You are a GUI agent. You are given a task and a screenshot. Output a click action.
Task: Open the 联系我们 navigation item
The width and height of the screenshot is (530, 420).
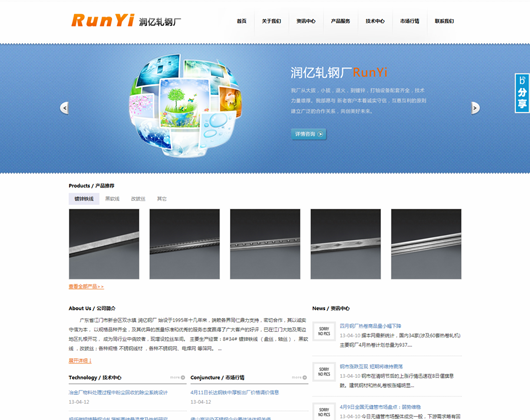(x=444, y=21)
